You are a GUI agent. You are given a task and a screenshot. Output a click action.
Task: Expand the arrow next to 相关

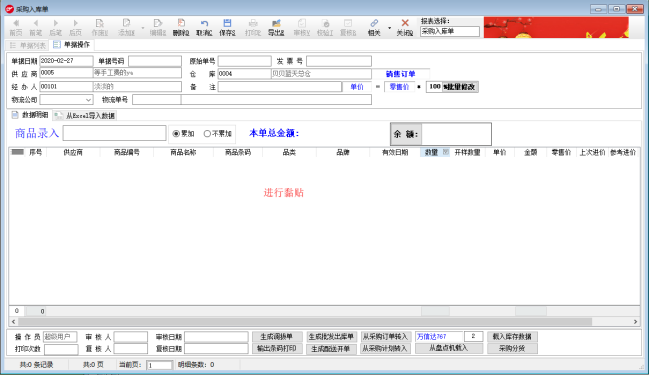pyautogui.click(x=389, y=28)
